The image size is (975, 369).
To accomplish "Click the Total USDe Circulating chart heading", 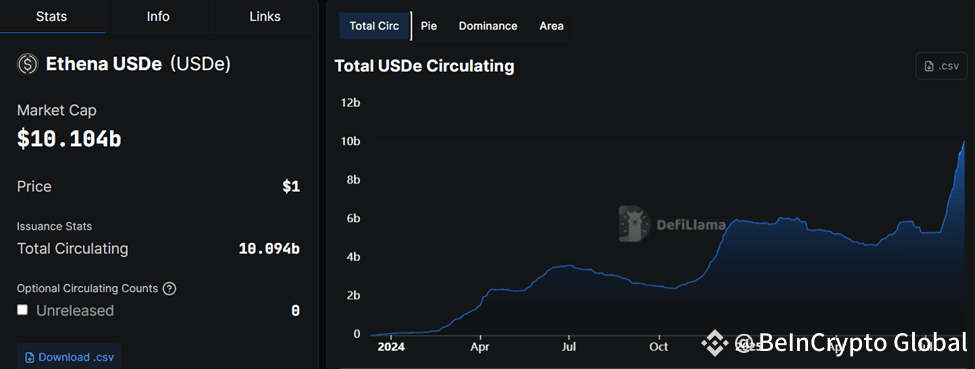I will [x=424, y=66].
